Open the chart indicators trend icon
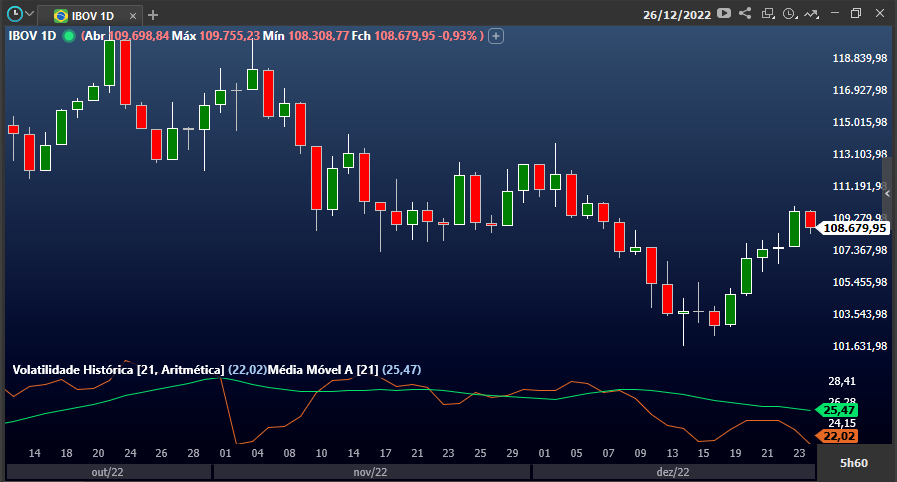This screenshot has width=897, height=482. point(811,14)
